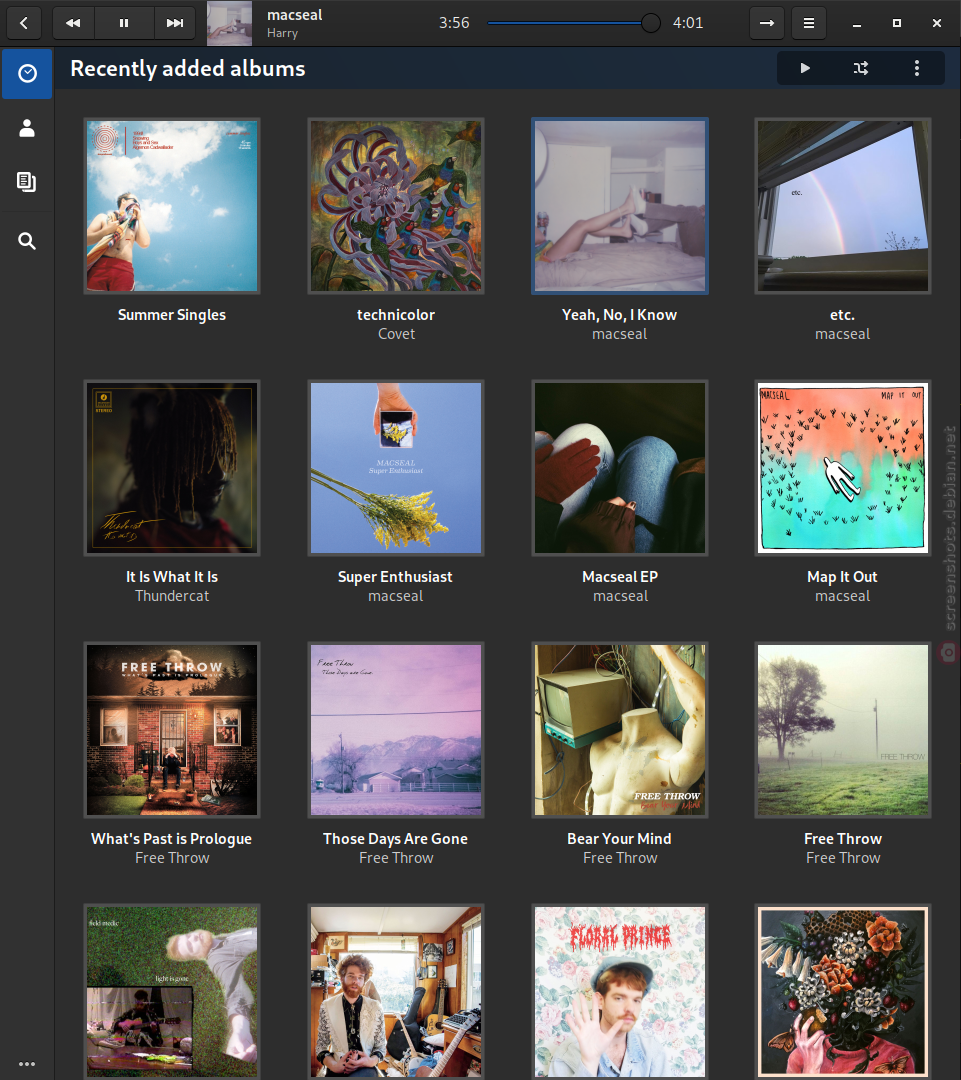
Task: Open the What's Past is Prologue cover
Action: [x=172, y=730]
